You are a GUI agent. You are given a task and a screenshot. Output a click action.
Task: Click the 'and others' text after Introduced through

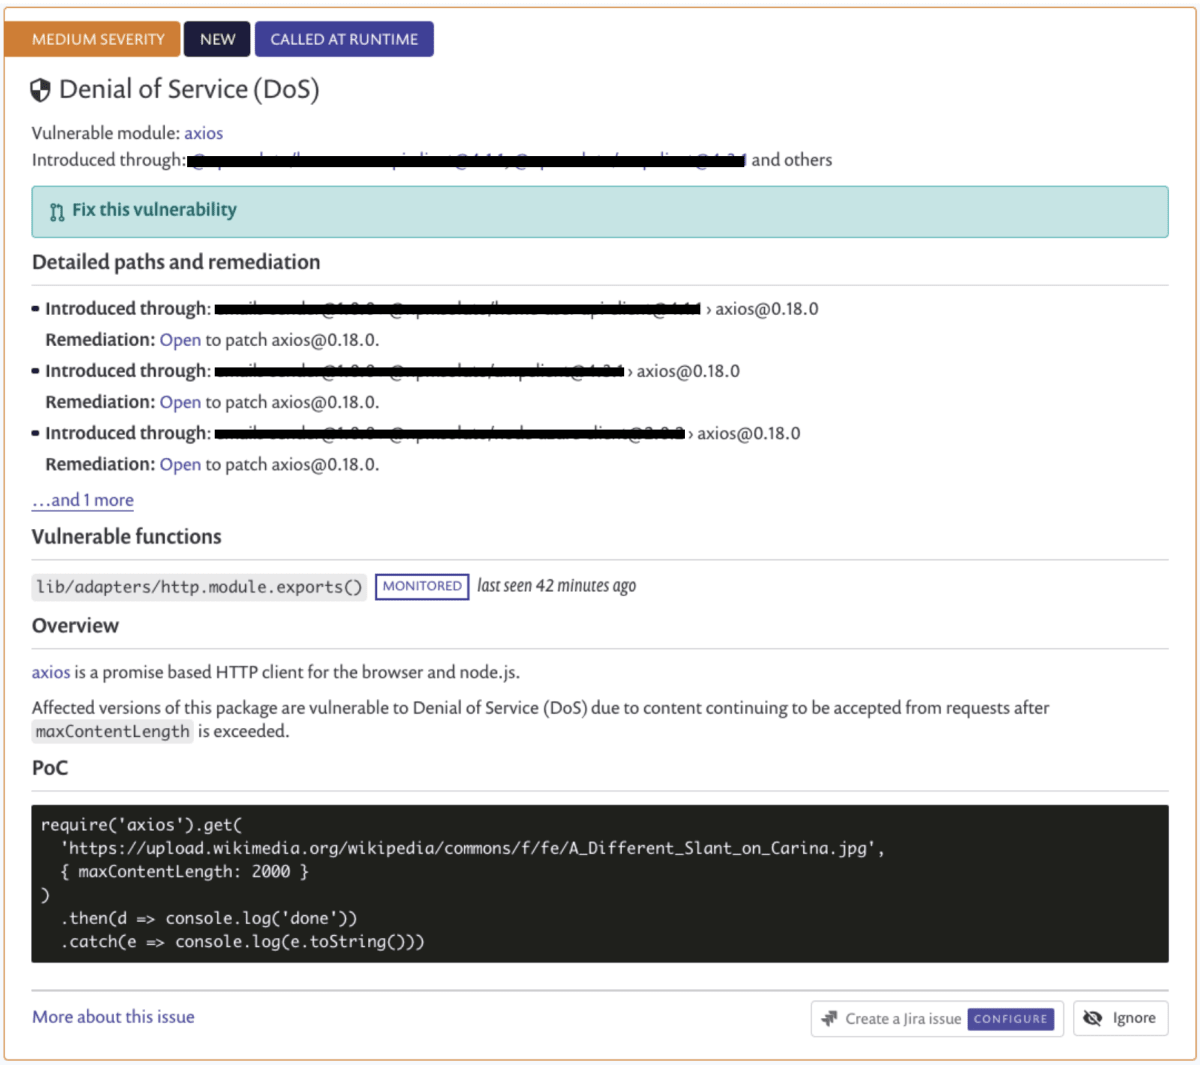point(791,160)
